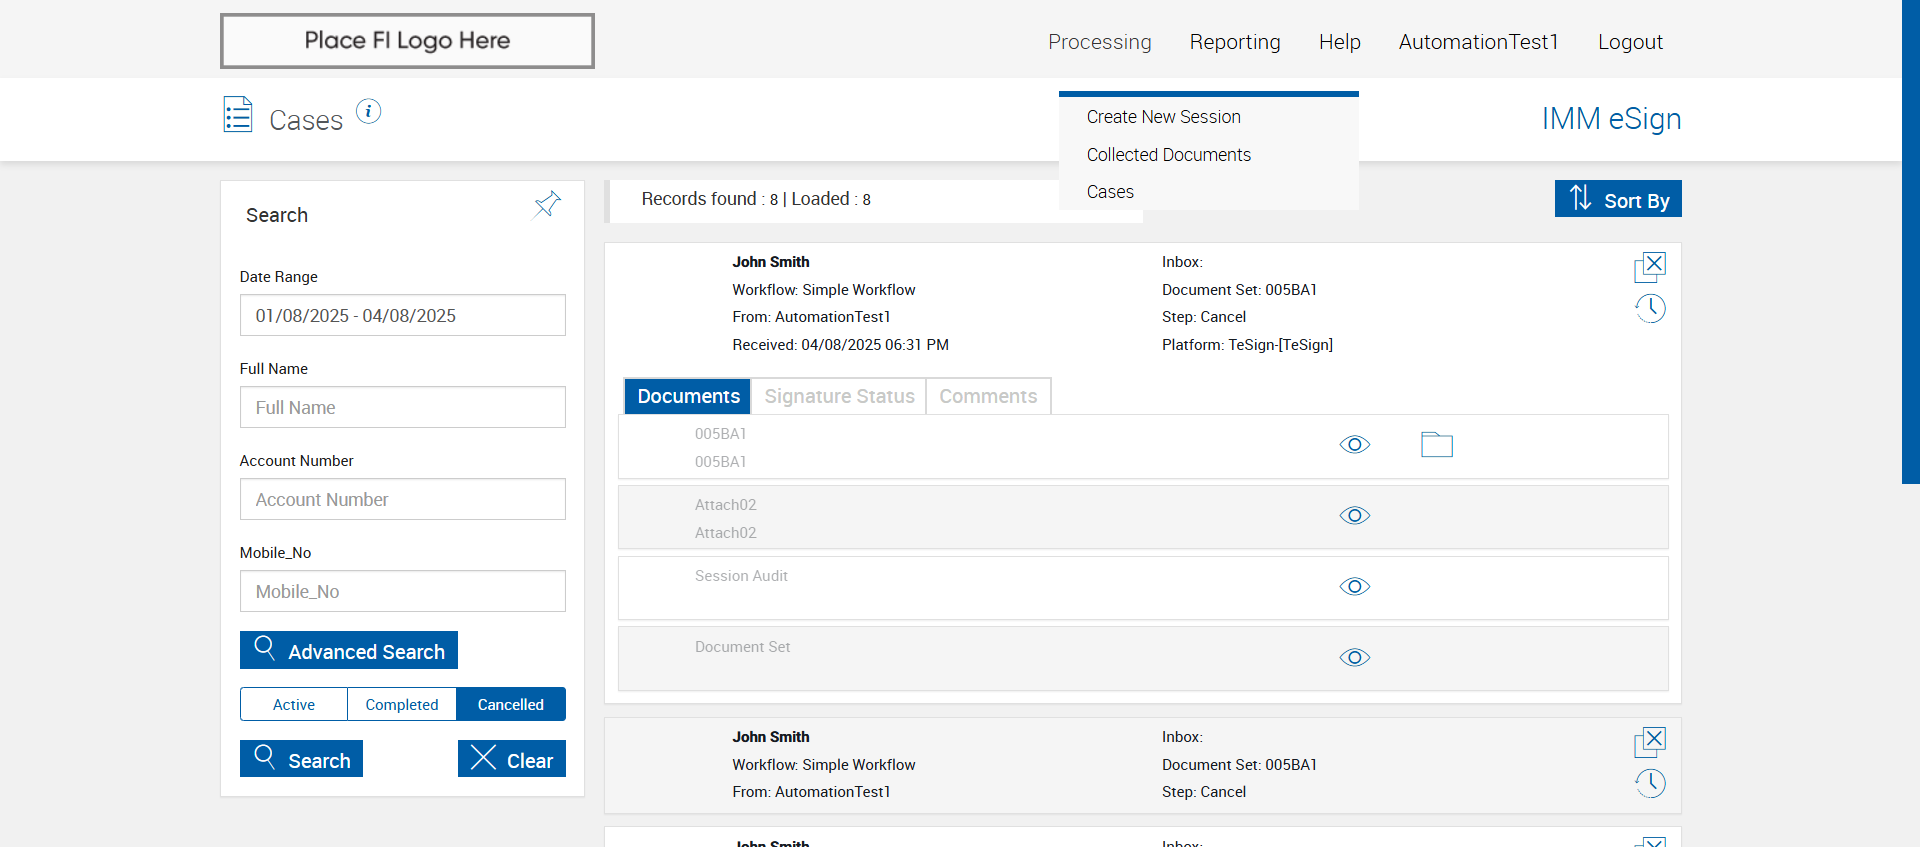The height and width of the screenshot is (847, 1920).
Task: Switch to the Signature Status tab
Action: [x=839, y=396]
